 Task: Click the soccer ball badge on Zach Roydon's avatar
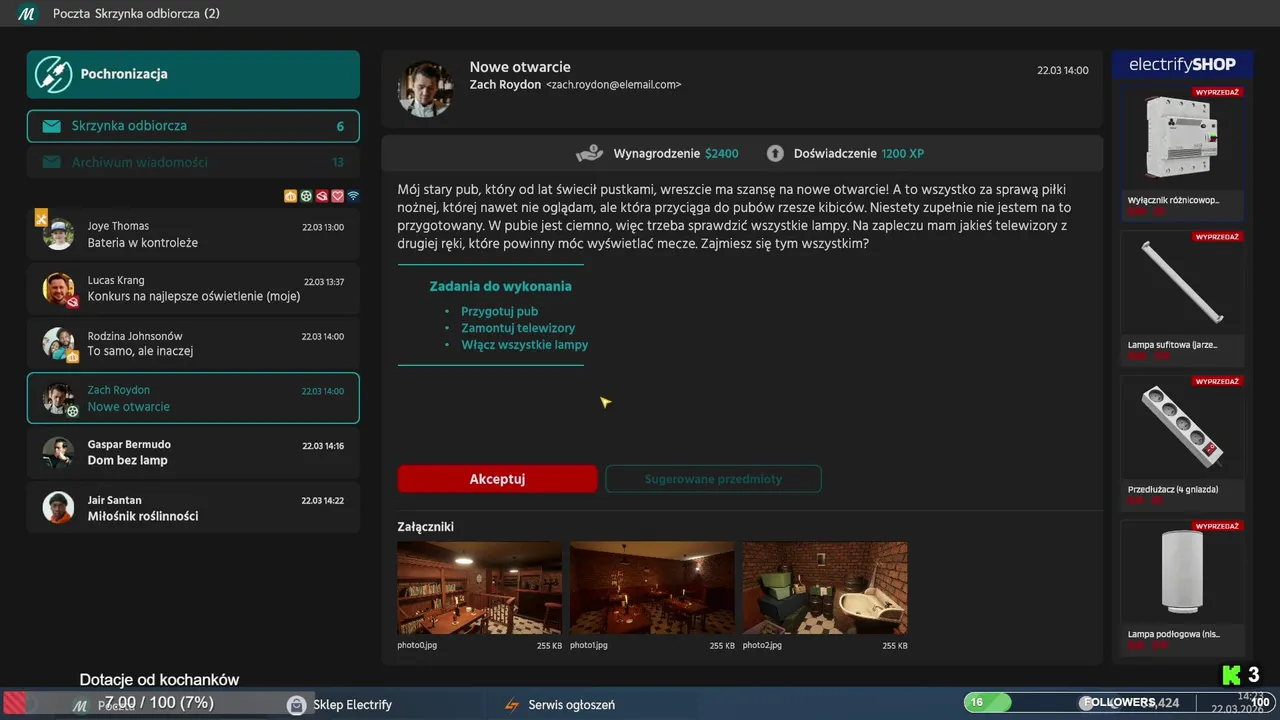[72, 410]
